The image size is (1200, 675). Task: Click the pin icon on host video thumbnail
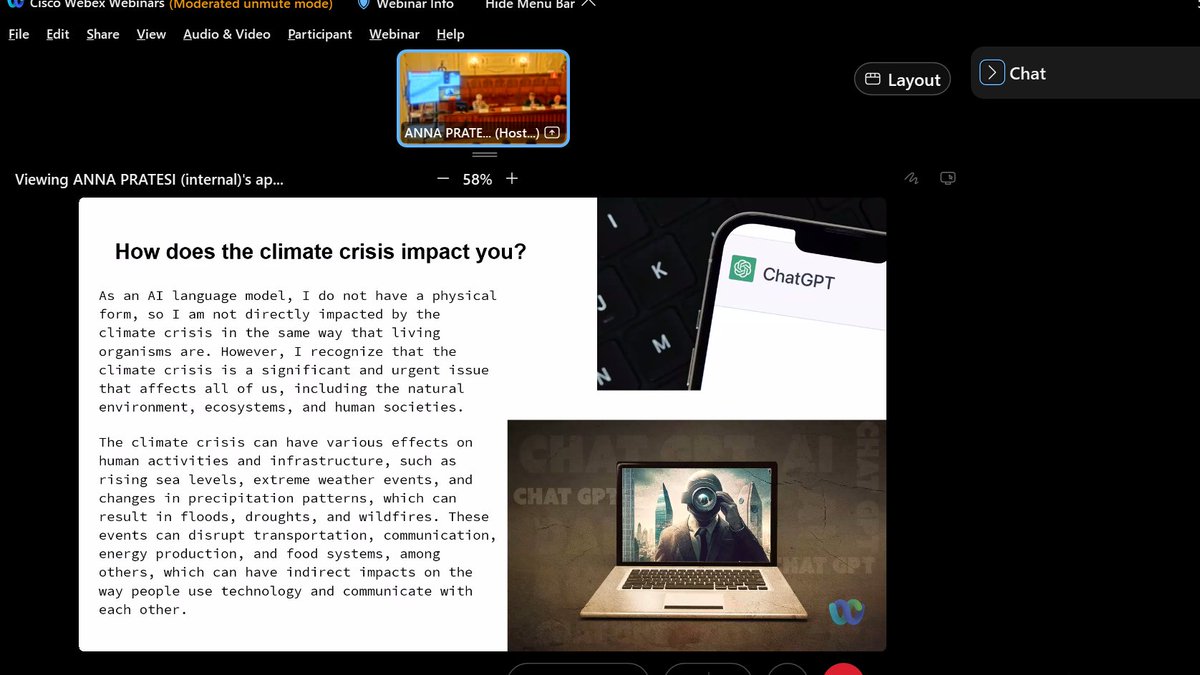coord(551,133)
